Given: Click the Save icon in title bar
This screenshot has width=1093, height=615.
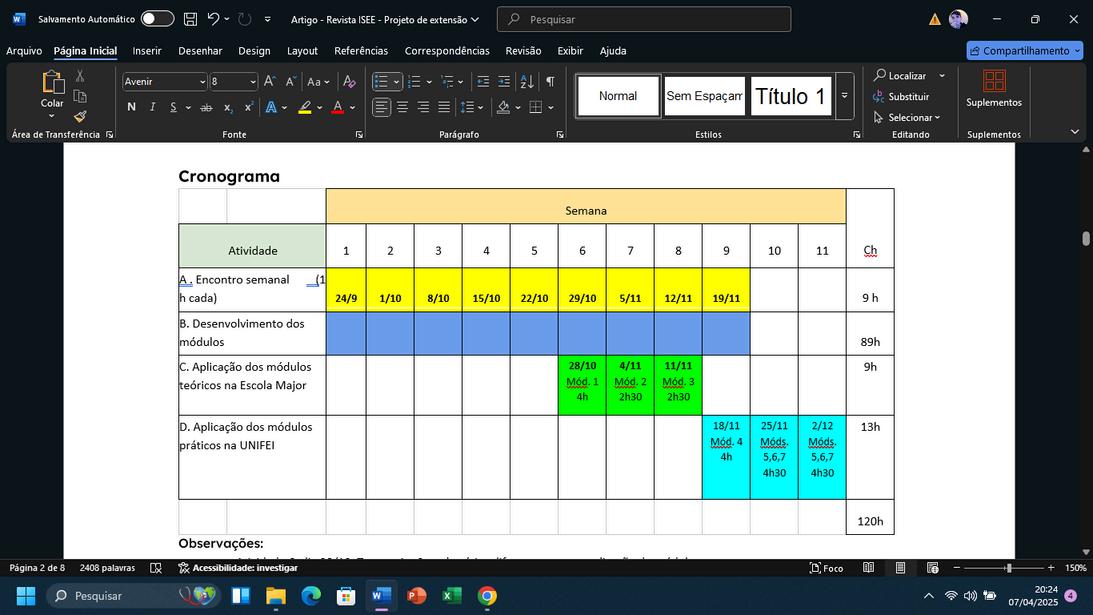Looking at the screenshot, I should pyautogui.click(x=190, y=20).
